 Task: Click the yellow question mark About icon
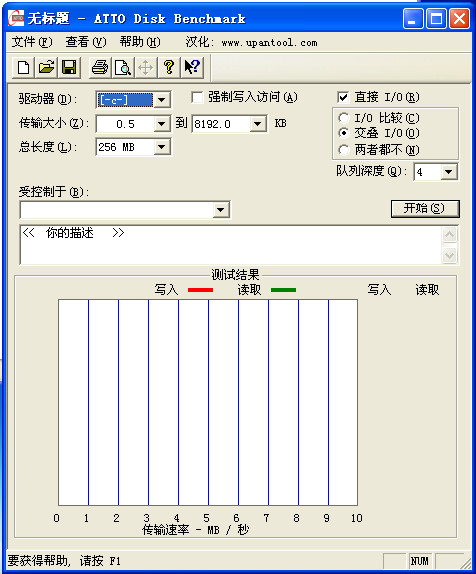[169, 67]
